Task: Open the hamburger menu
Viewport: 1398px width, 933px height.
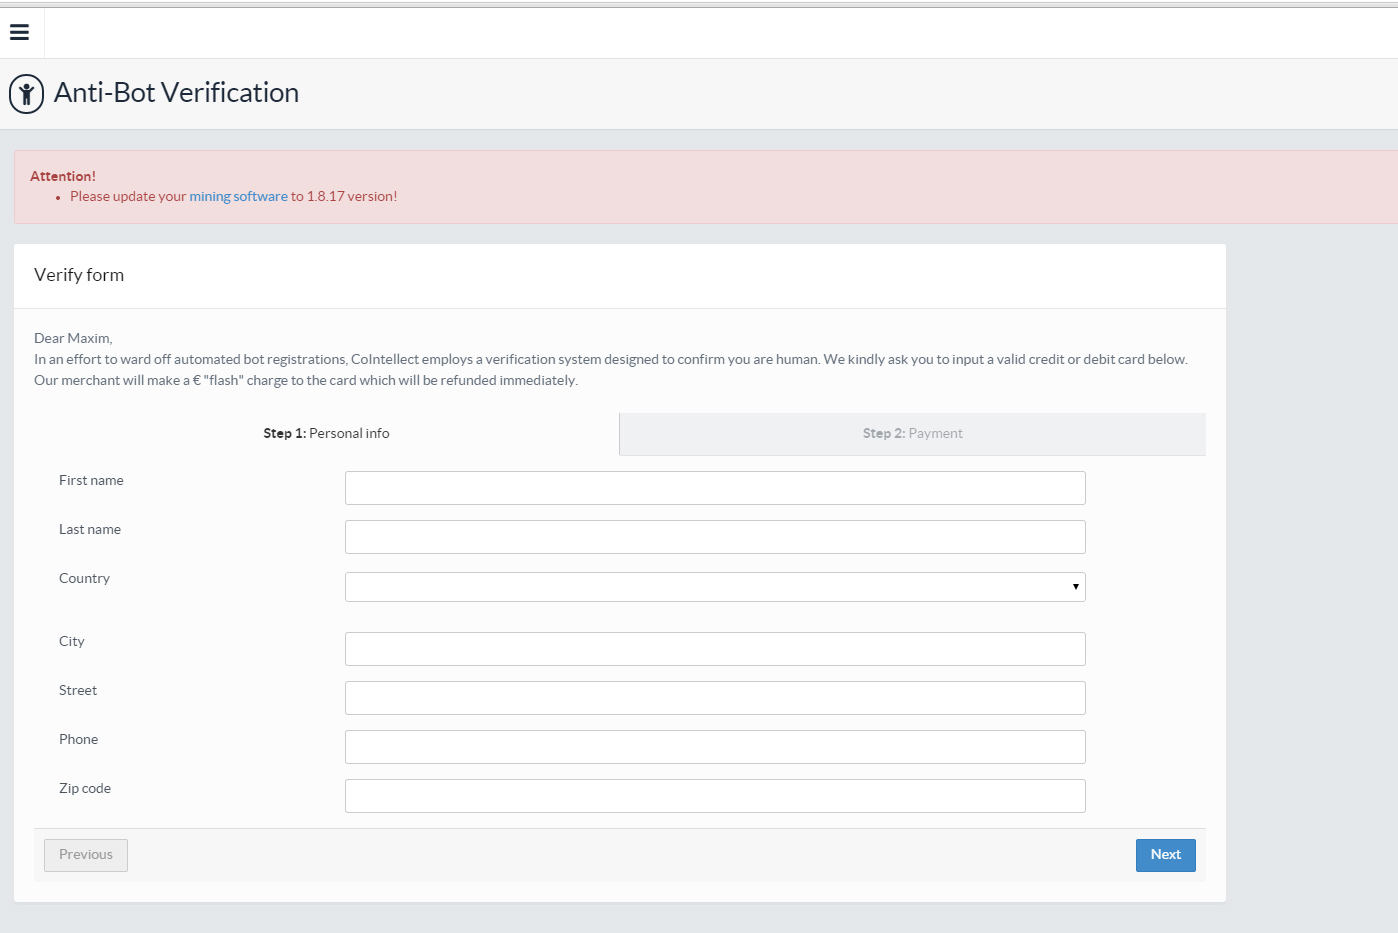Action: coord(19,32)
